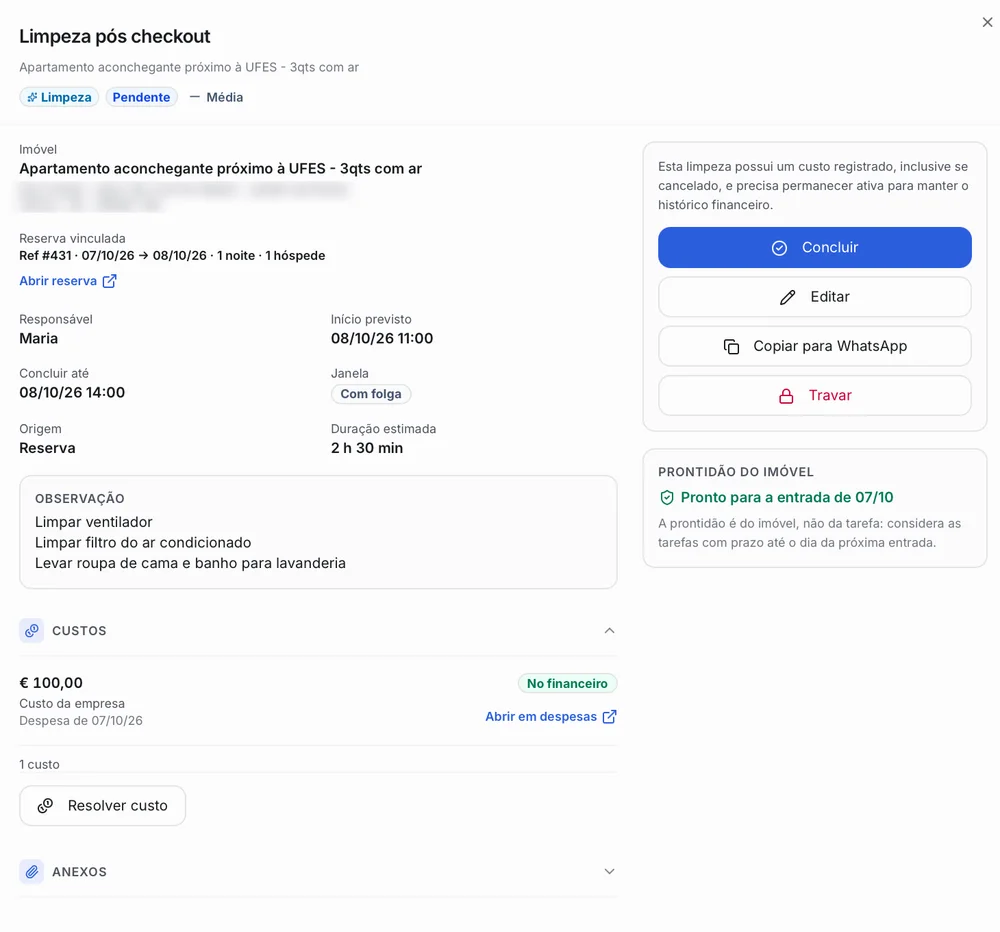Click the pencil icon in Editar
This screenshot has height=932, width=1000.
pos(788,297)
